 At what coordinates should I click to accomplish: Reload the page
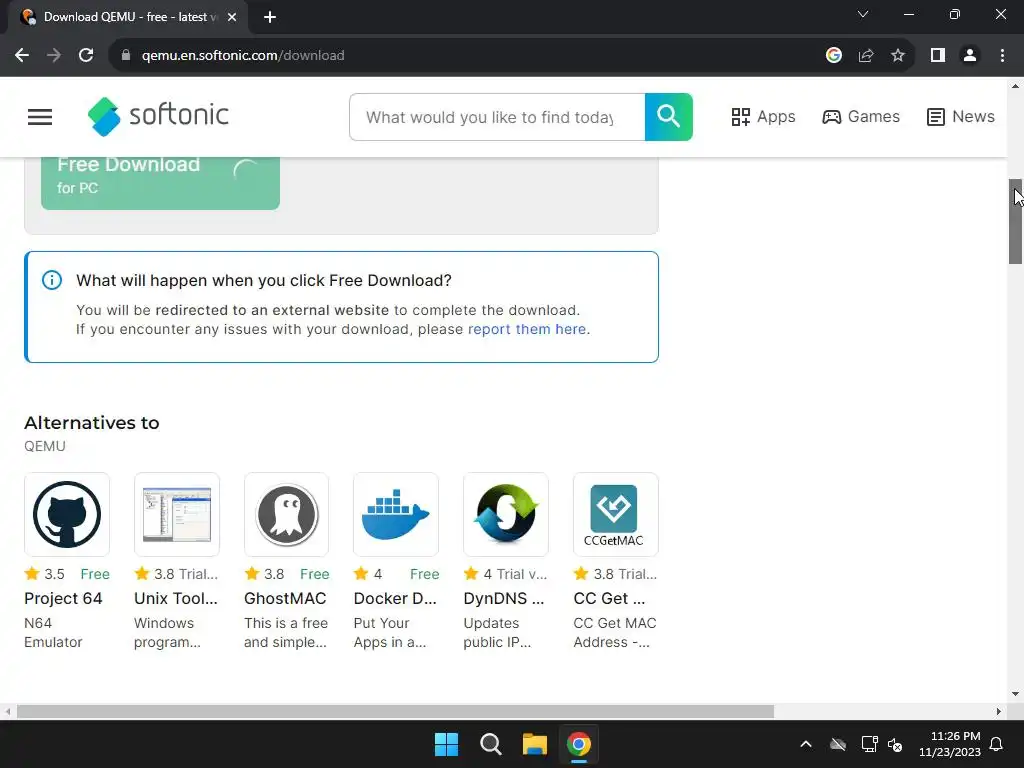click(86, 56)
